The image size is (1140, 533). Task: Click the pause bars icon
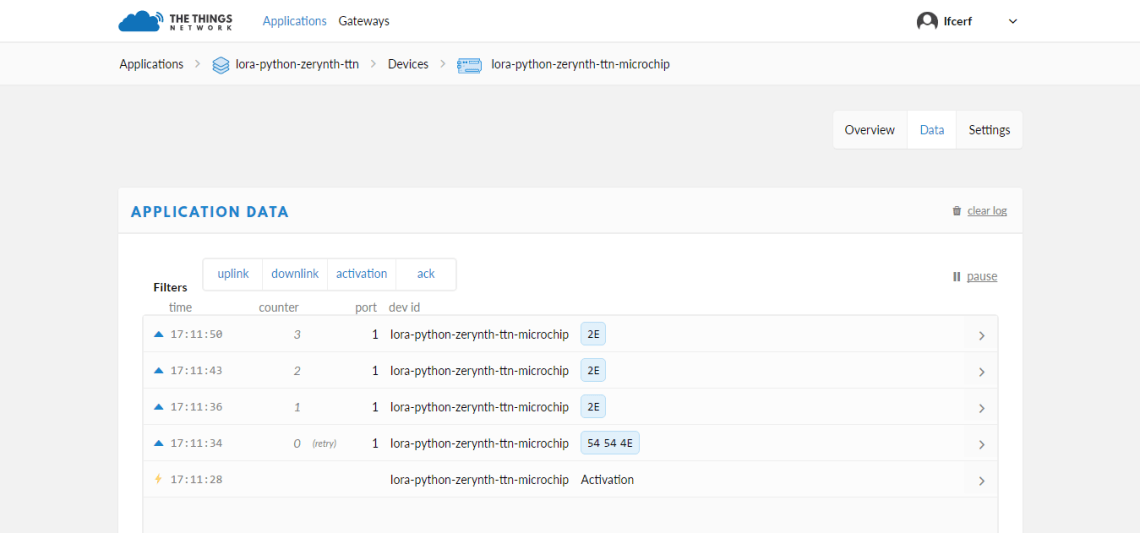click(957, 276)
